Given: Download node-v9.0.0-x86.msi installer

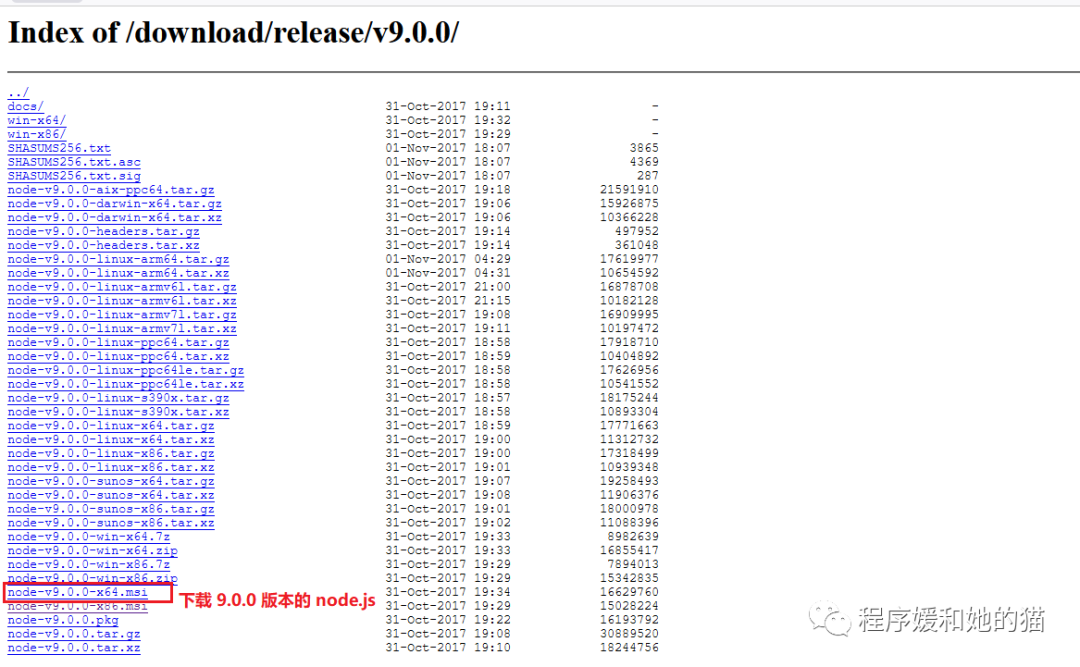Looking at the screenshot, I should coord(78,606).
